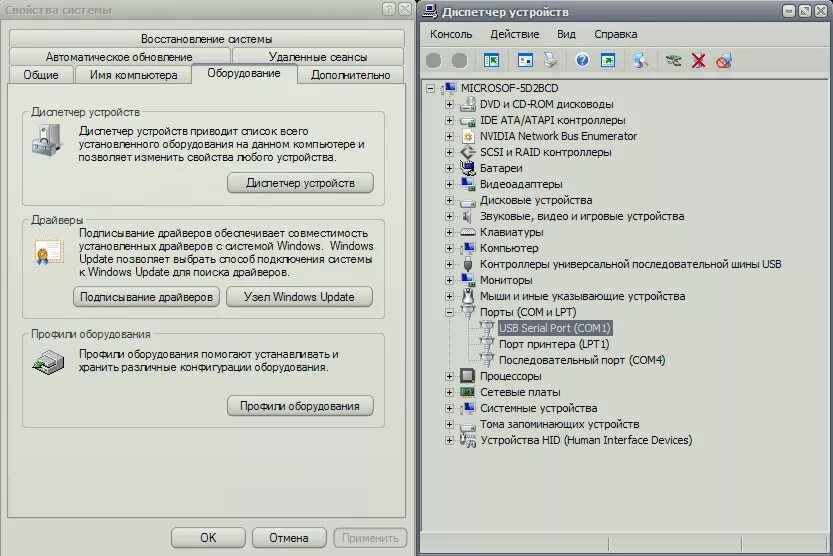The image size is (833, 556).
Task: Open the Действие menu
Action: [515, 34]
